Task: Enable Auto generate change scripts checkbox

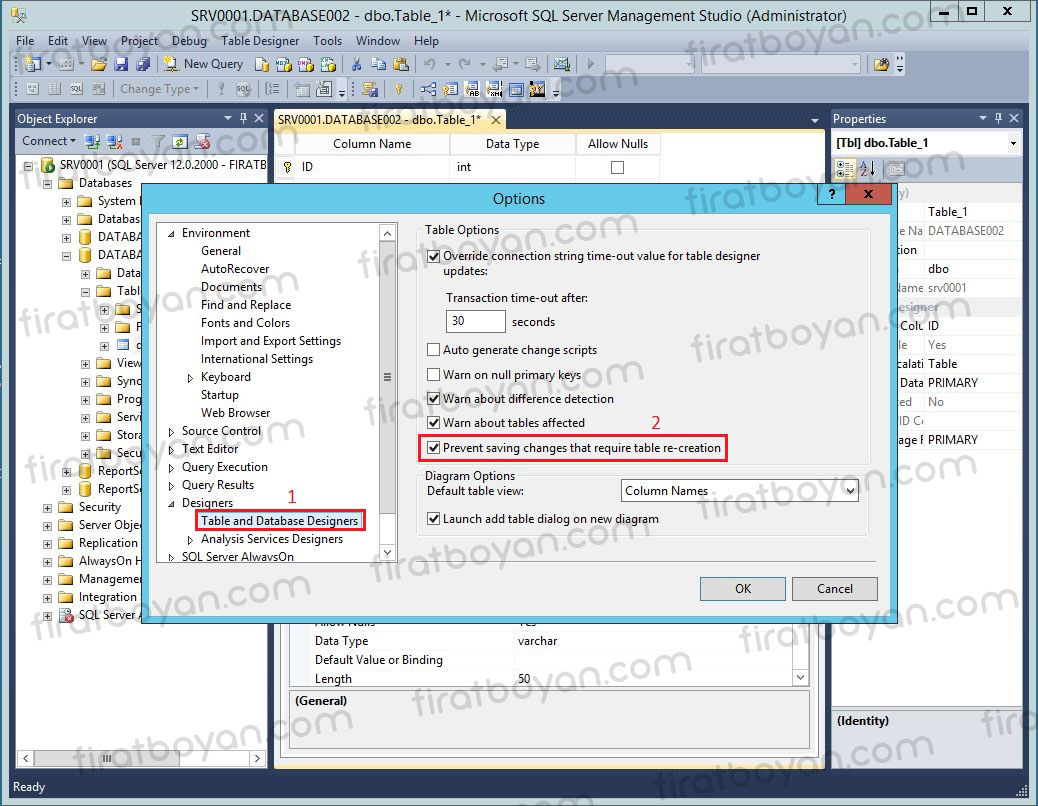Action: coord(434,350)
